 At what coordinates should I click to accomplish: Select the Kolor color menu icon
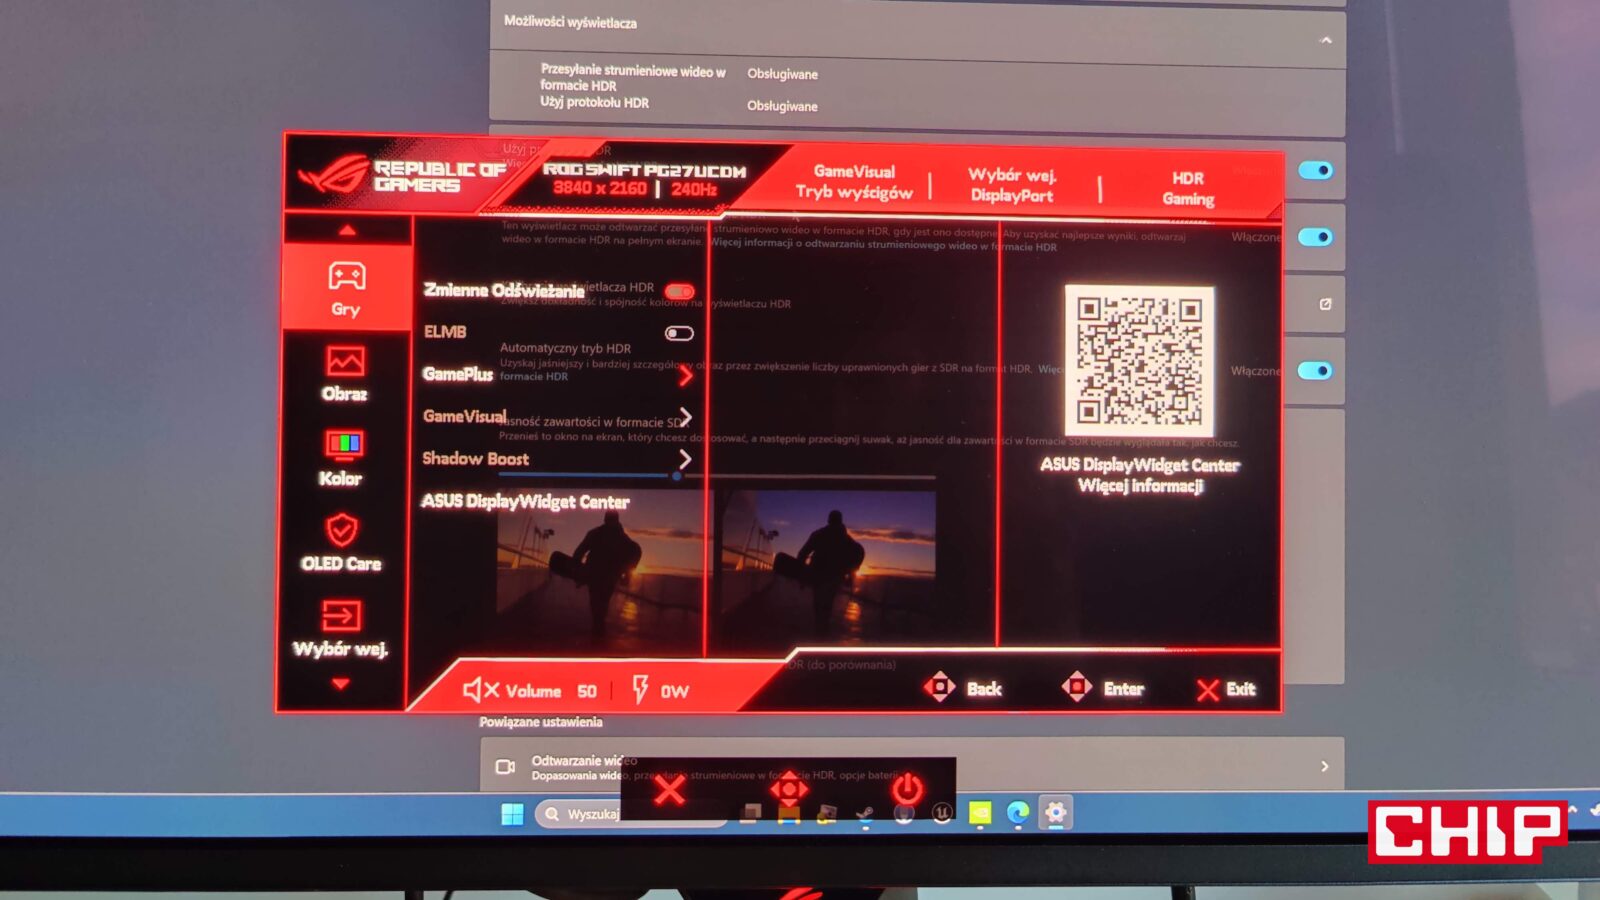pyautogui.click(x=344, y=444)
